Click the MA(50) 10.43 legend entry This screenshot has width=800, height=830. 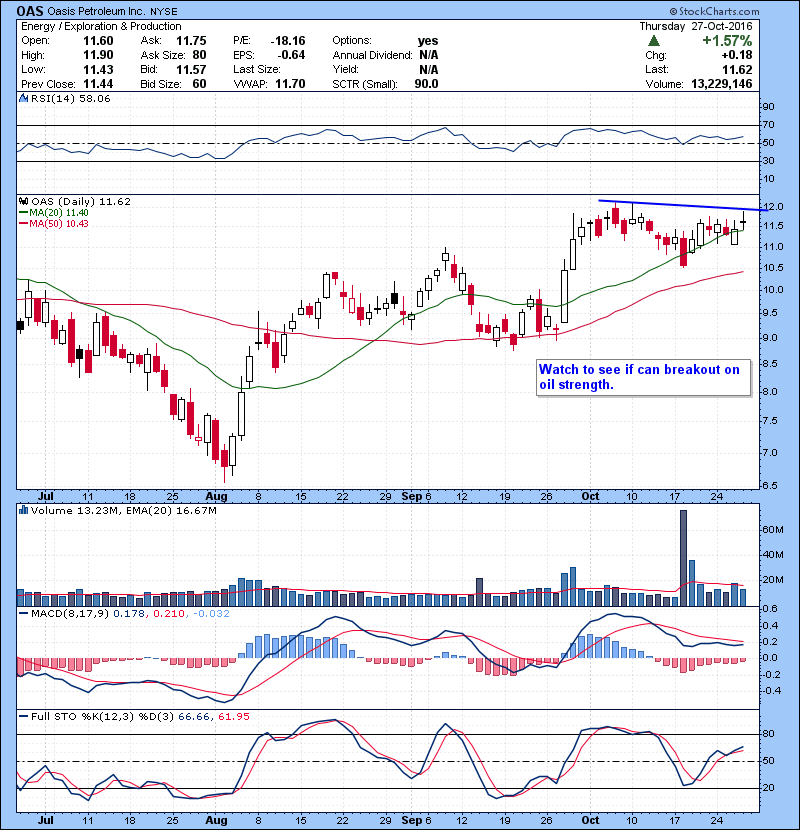(x=53, y=224)
